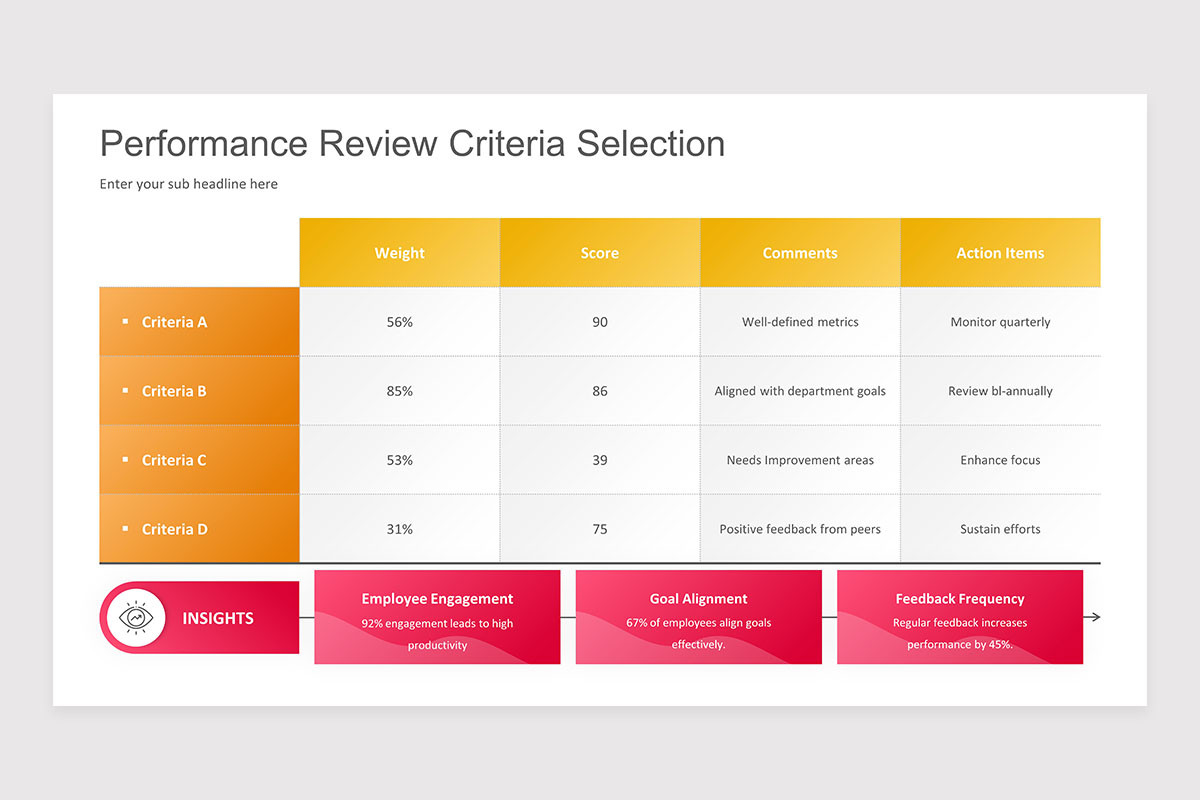
Task: Click the rightward arrow after Feedback Frequency card
Action: 1094,618
